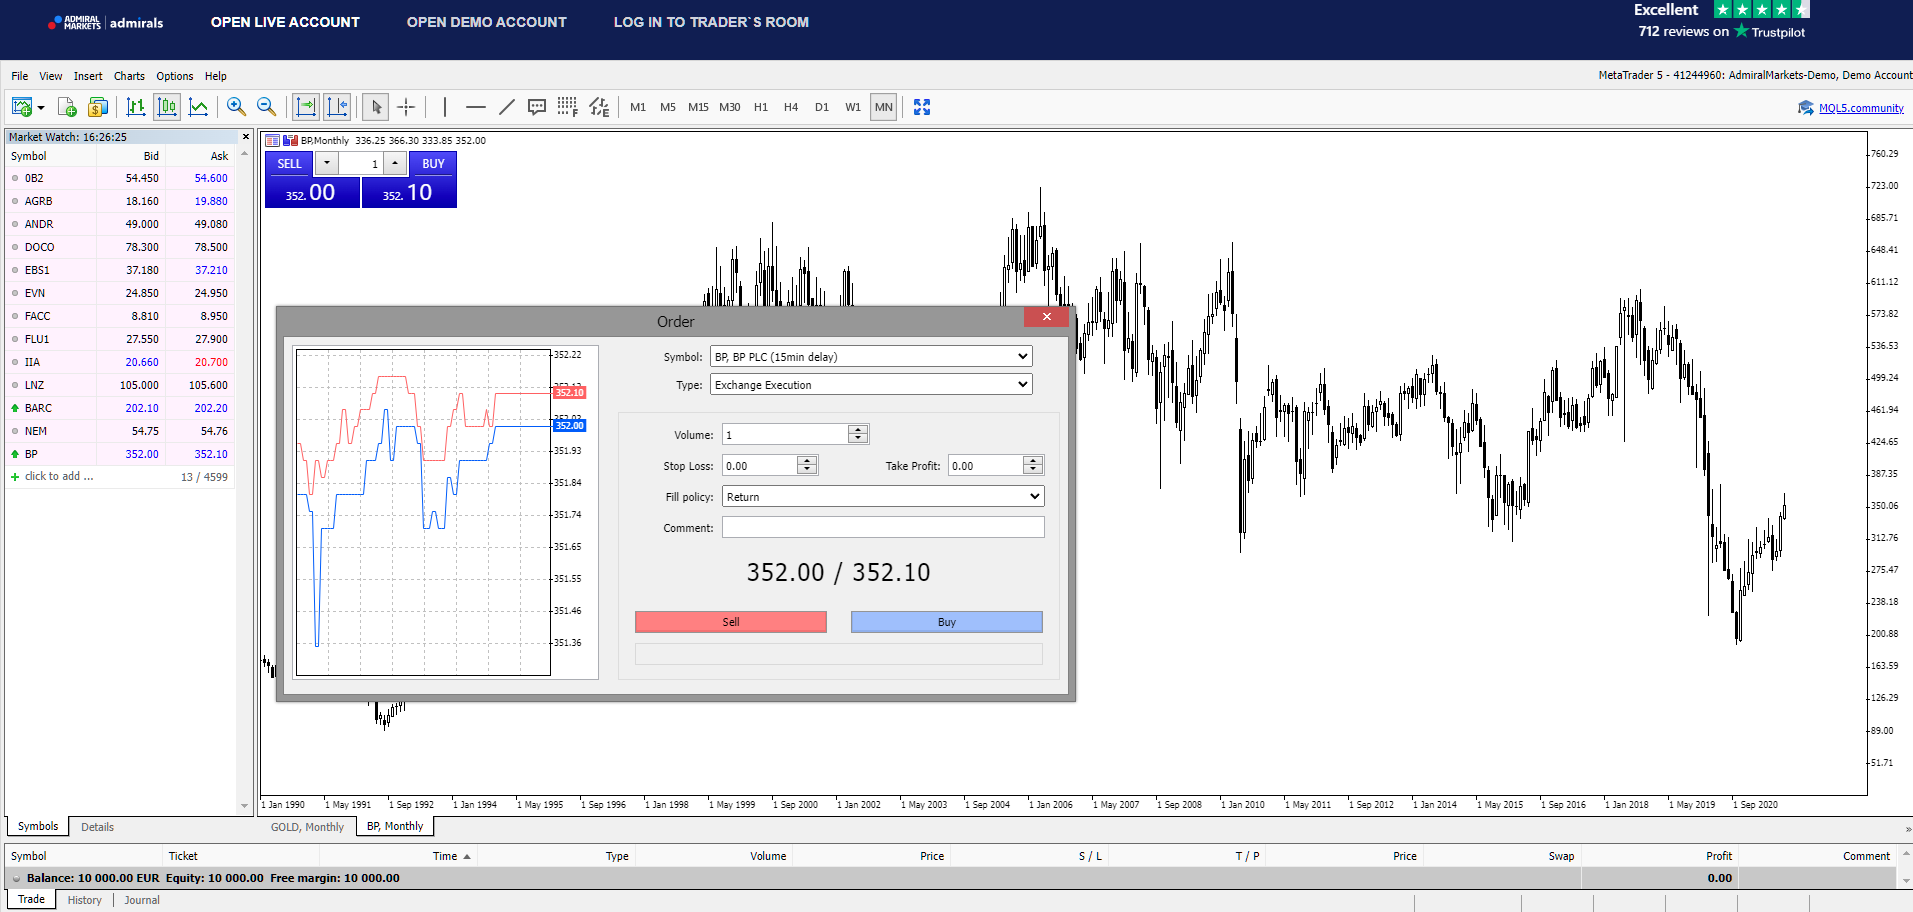The image size is (1913, 912).
Task: Click green plus icon to add symbol
Action: click(x=15, y=477)
